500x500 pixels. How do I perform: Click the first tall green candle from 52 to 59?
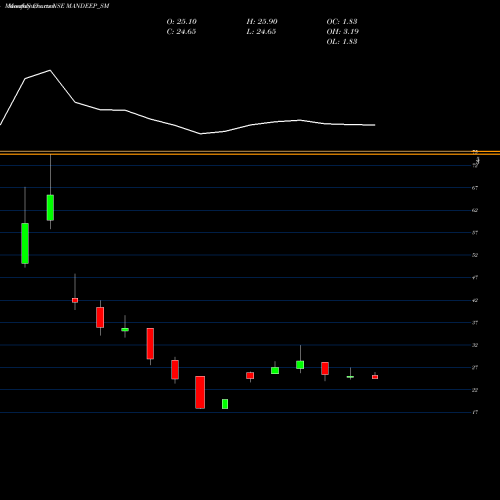(25, 243)
